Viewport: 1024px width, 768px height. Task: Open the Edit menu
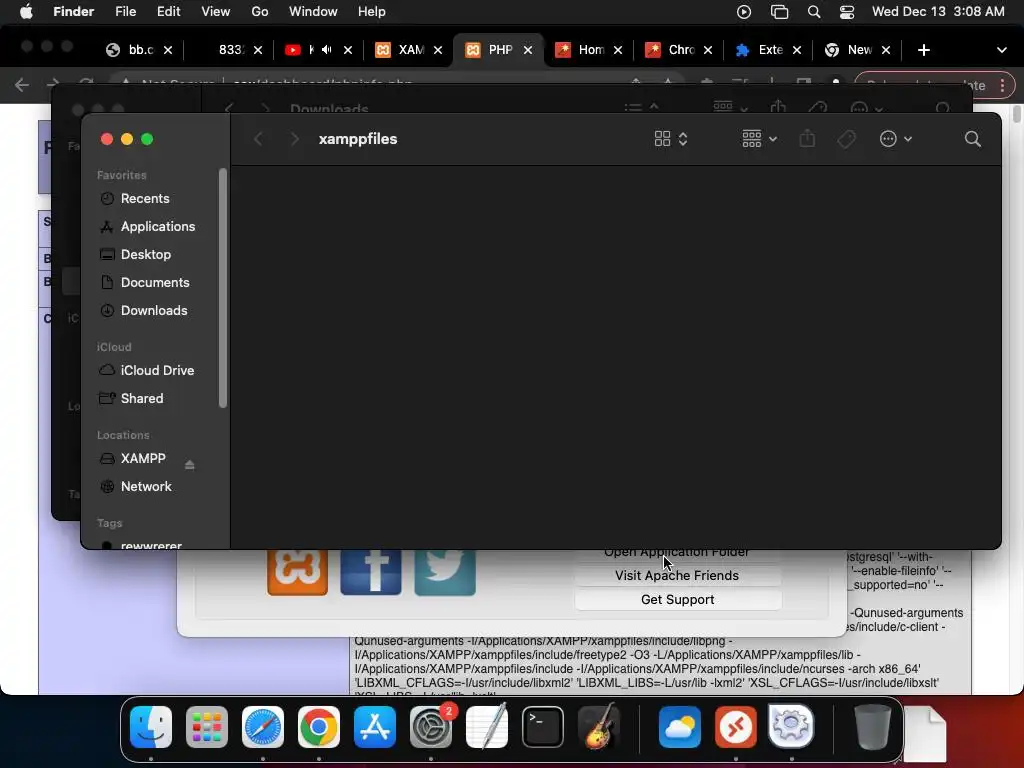coord(168,12)
